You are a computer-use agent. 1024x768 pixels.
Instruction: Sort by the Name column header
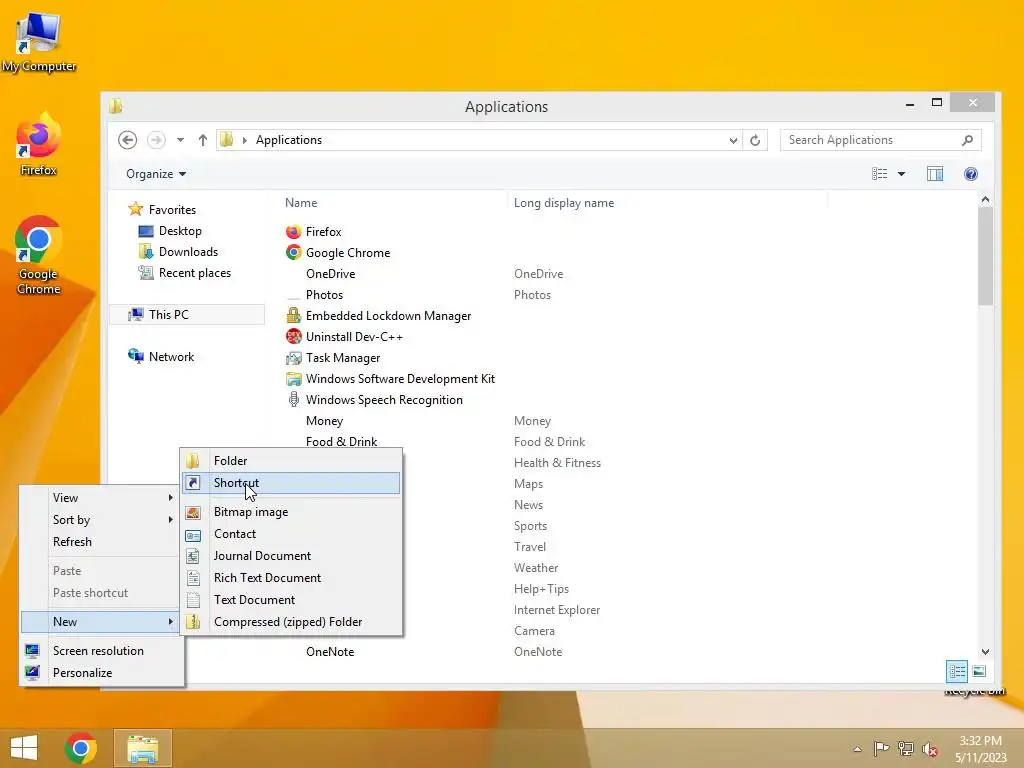301,203
